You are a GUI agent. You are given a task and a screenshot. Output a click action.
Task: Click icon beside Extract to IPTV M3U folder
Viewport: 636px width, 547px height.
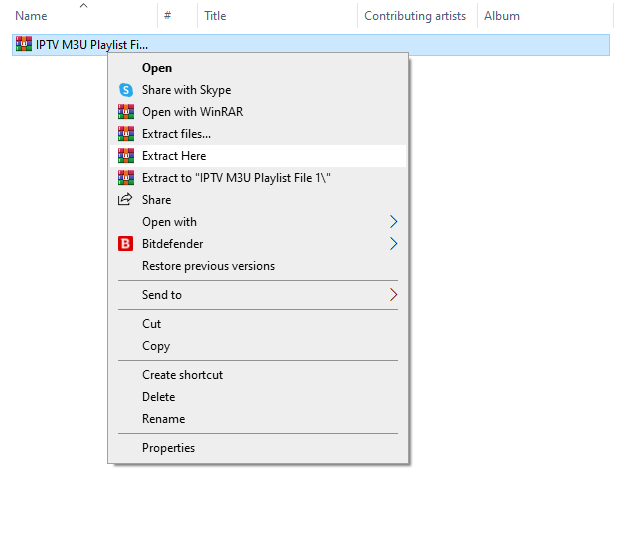click(126, 178)
